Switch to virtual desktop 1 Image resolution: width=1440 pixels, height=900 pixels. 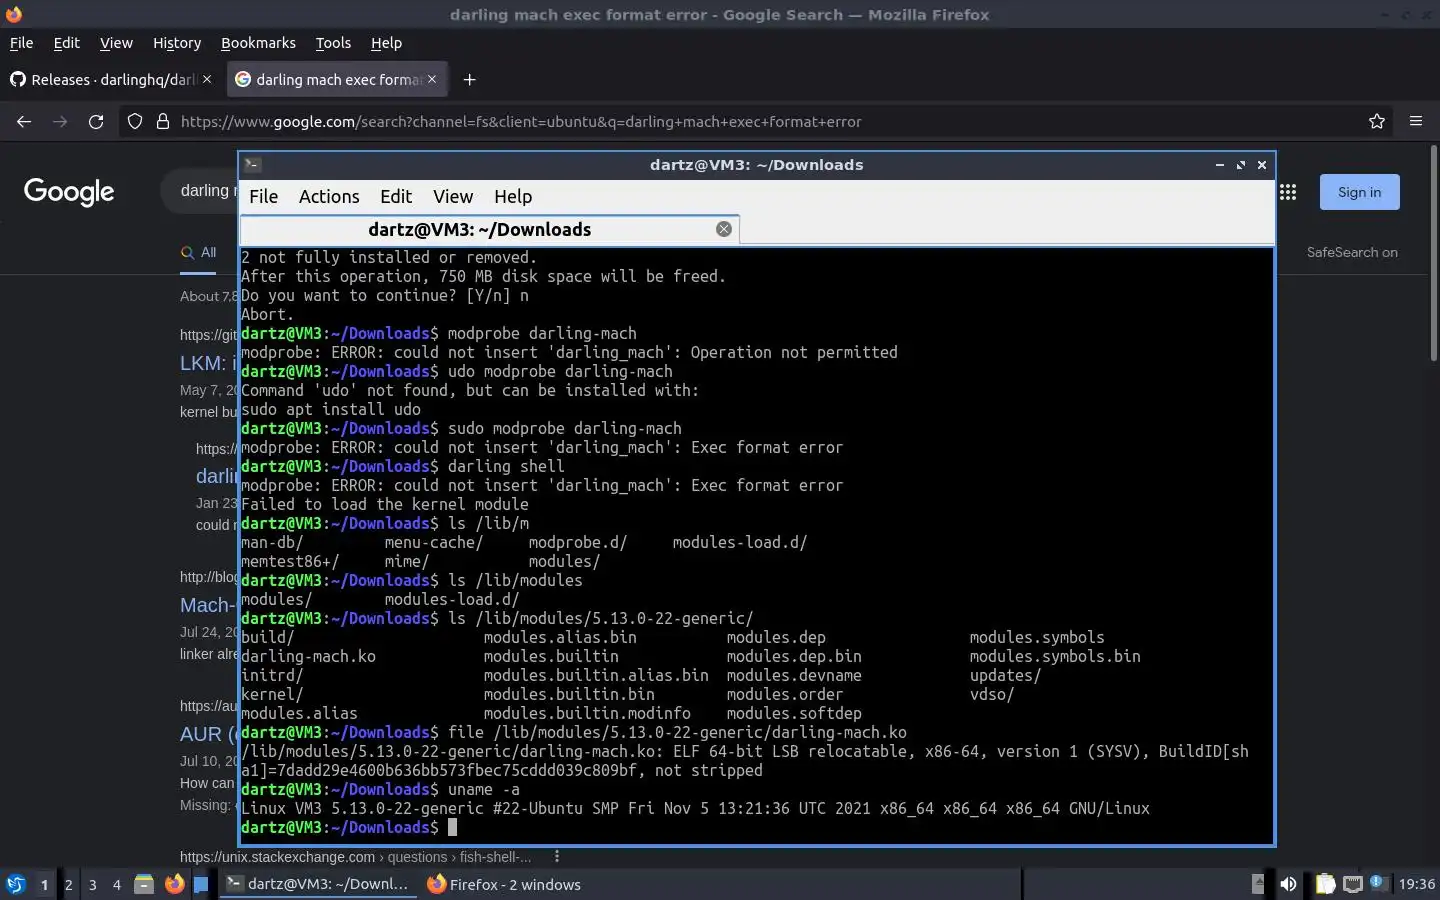(x=44, y=884)
